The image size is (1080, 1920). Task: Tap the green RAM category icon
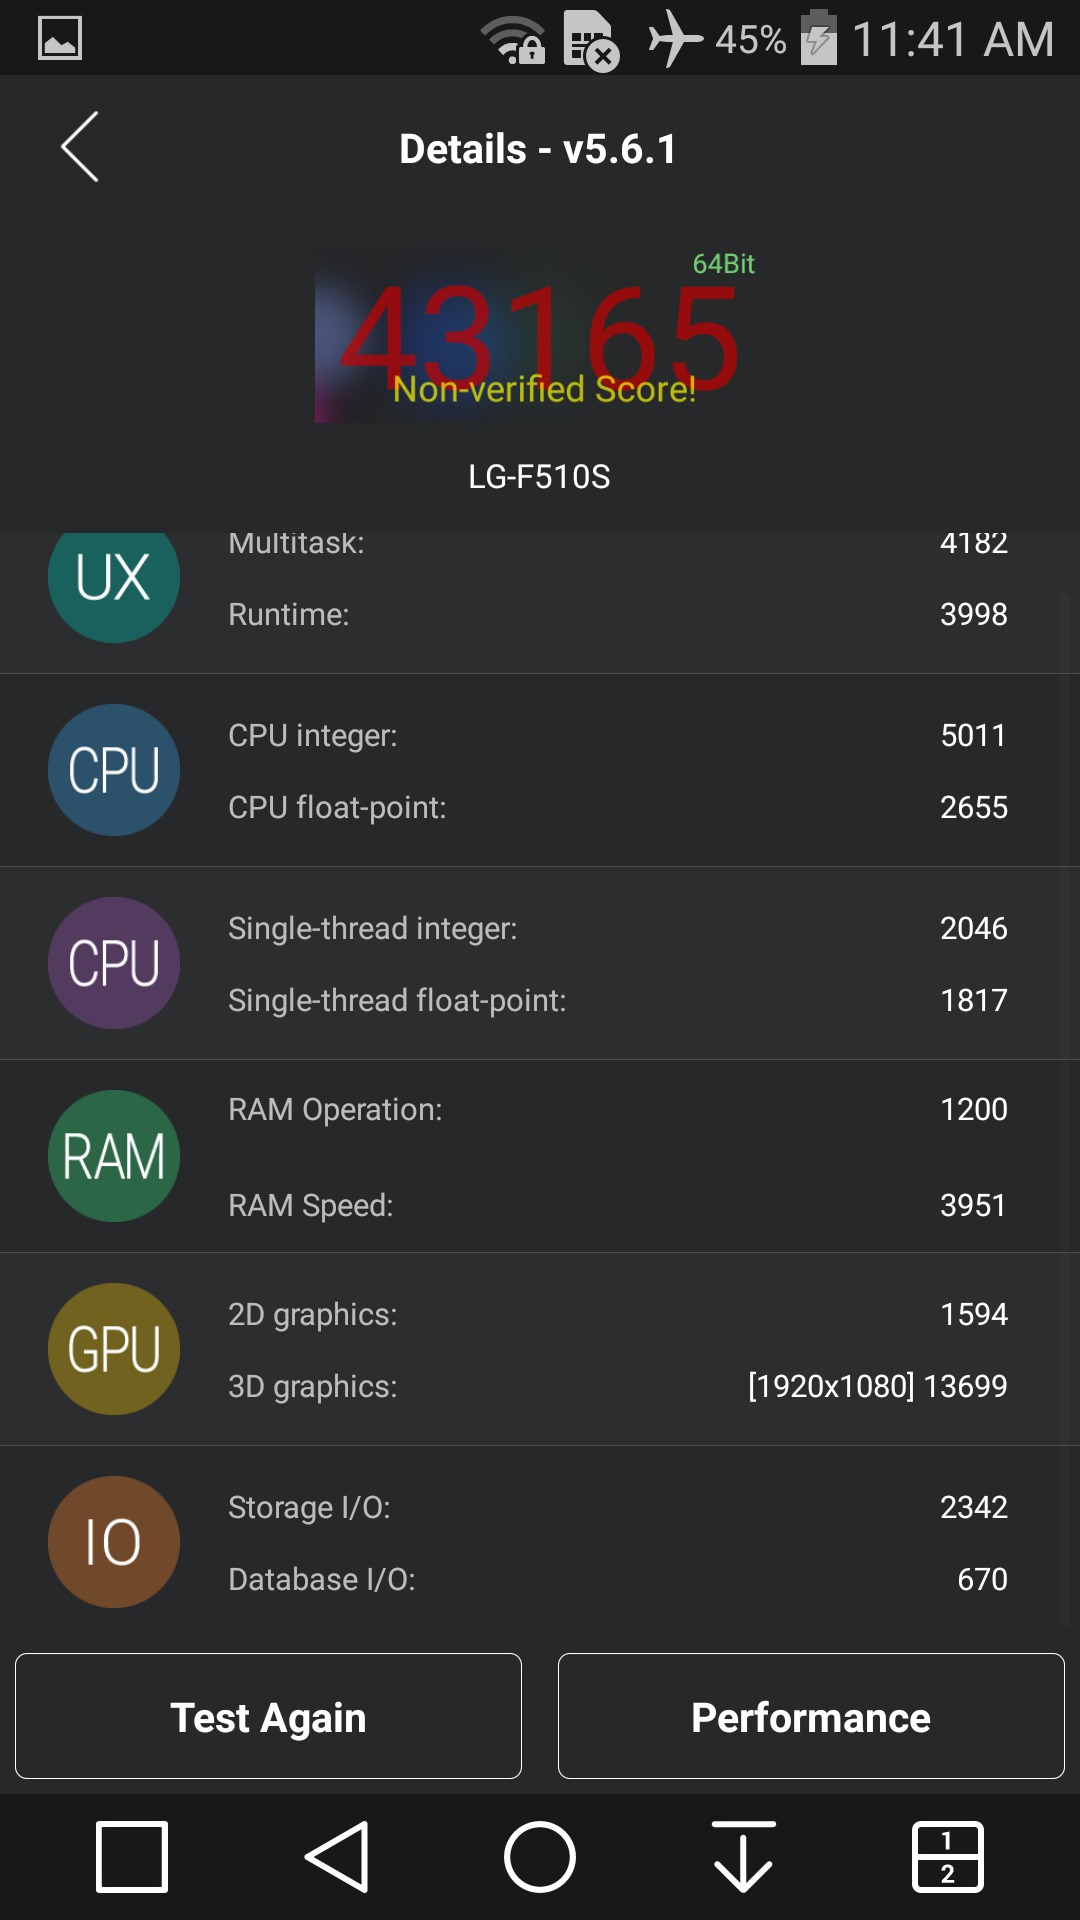point(114,1156)
